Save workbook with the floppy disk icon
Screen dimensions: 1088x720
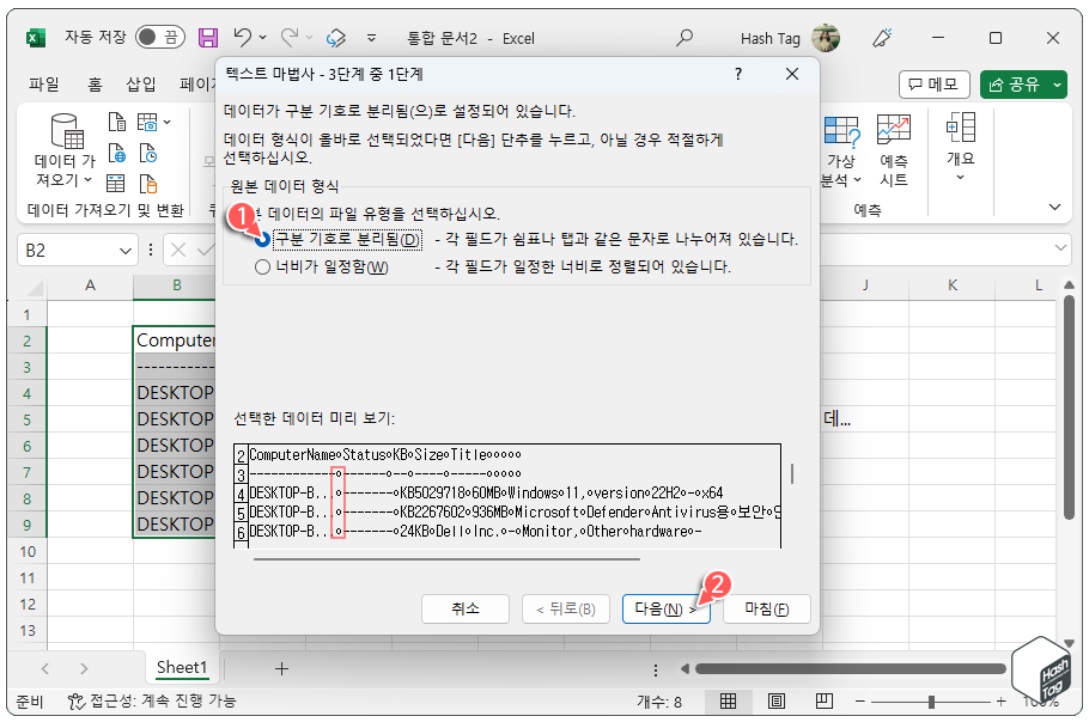[x=208, y=37]
